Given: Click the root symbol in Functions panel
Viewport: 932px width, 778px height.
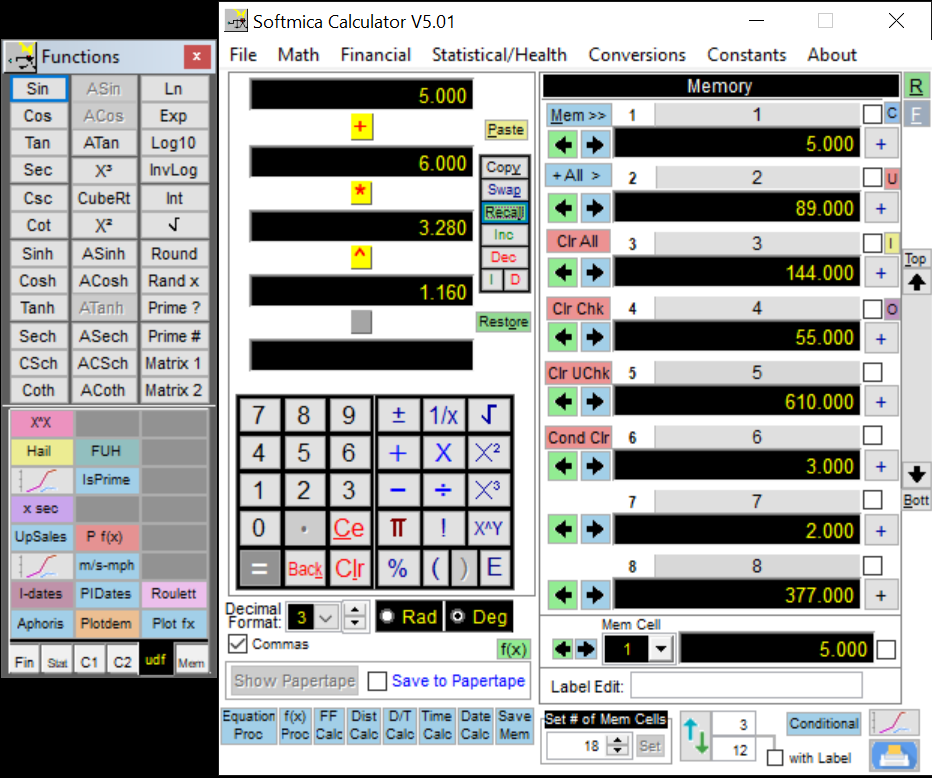Looking at the screenshot, I should tap(174, 225).
